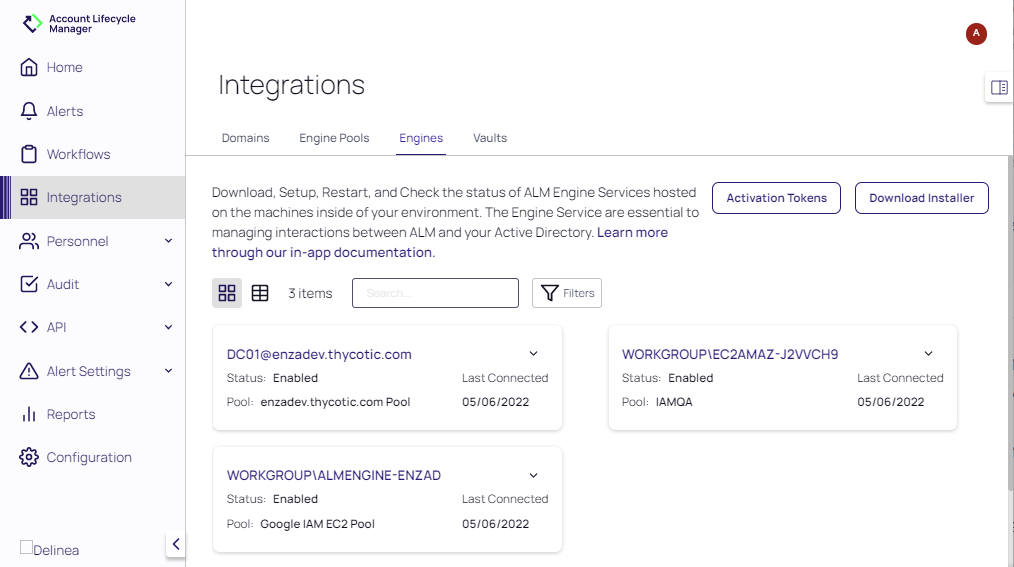Focus the engines search field
Viewport: 1014px width, 567px height.
pyautogui.click(x=435, y=293)
